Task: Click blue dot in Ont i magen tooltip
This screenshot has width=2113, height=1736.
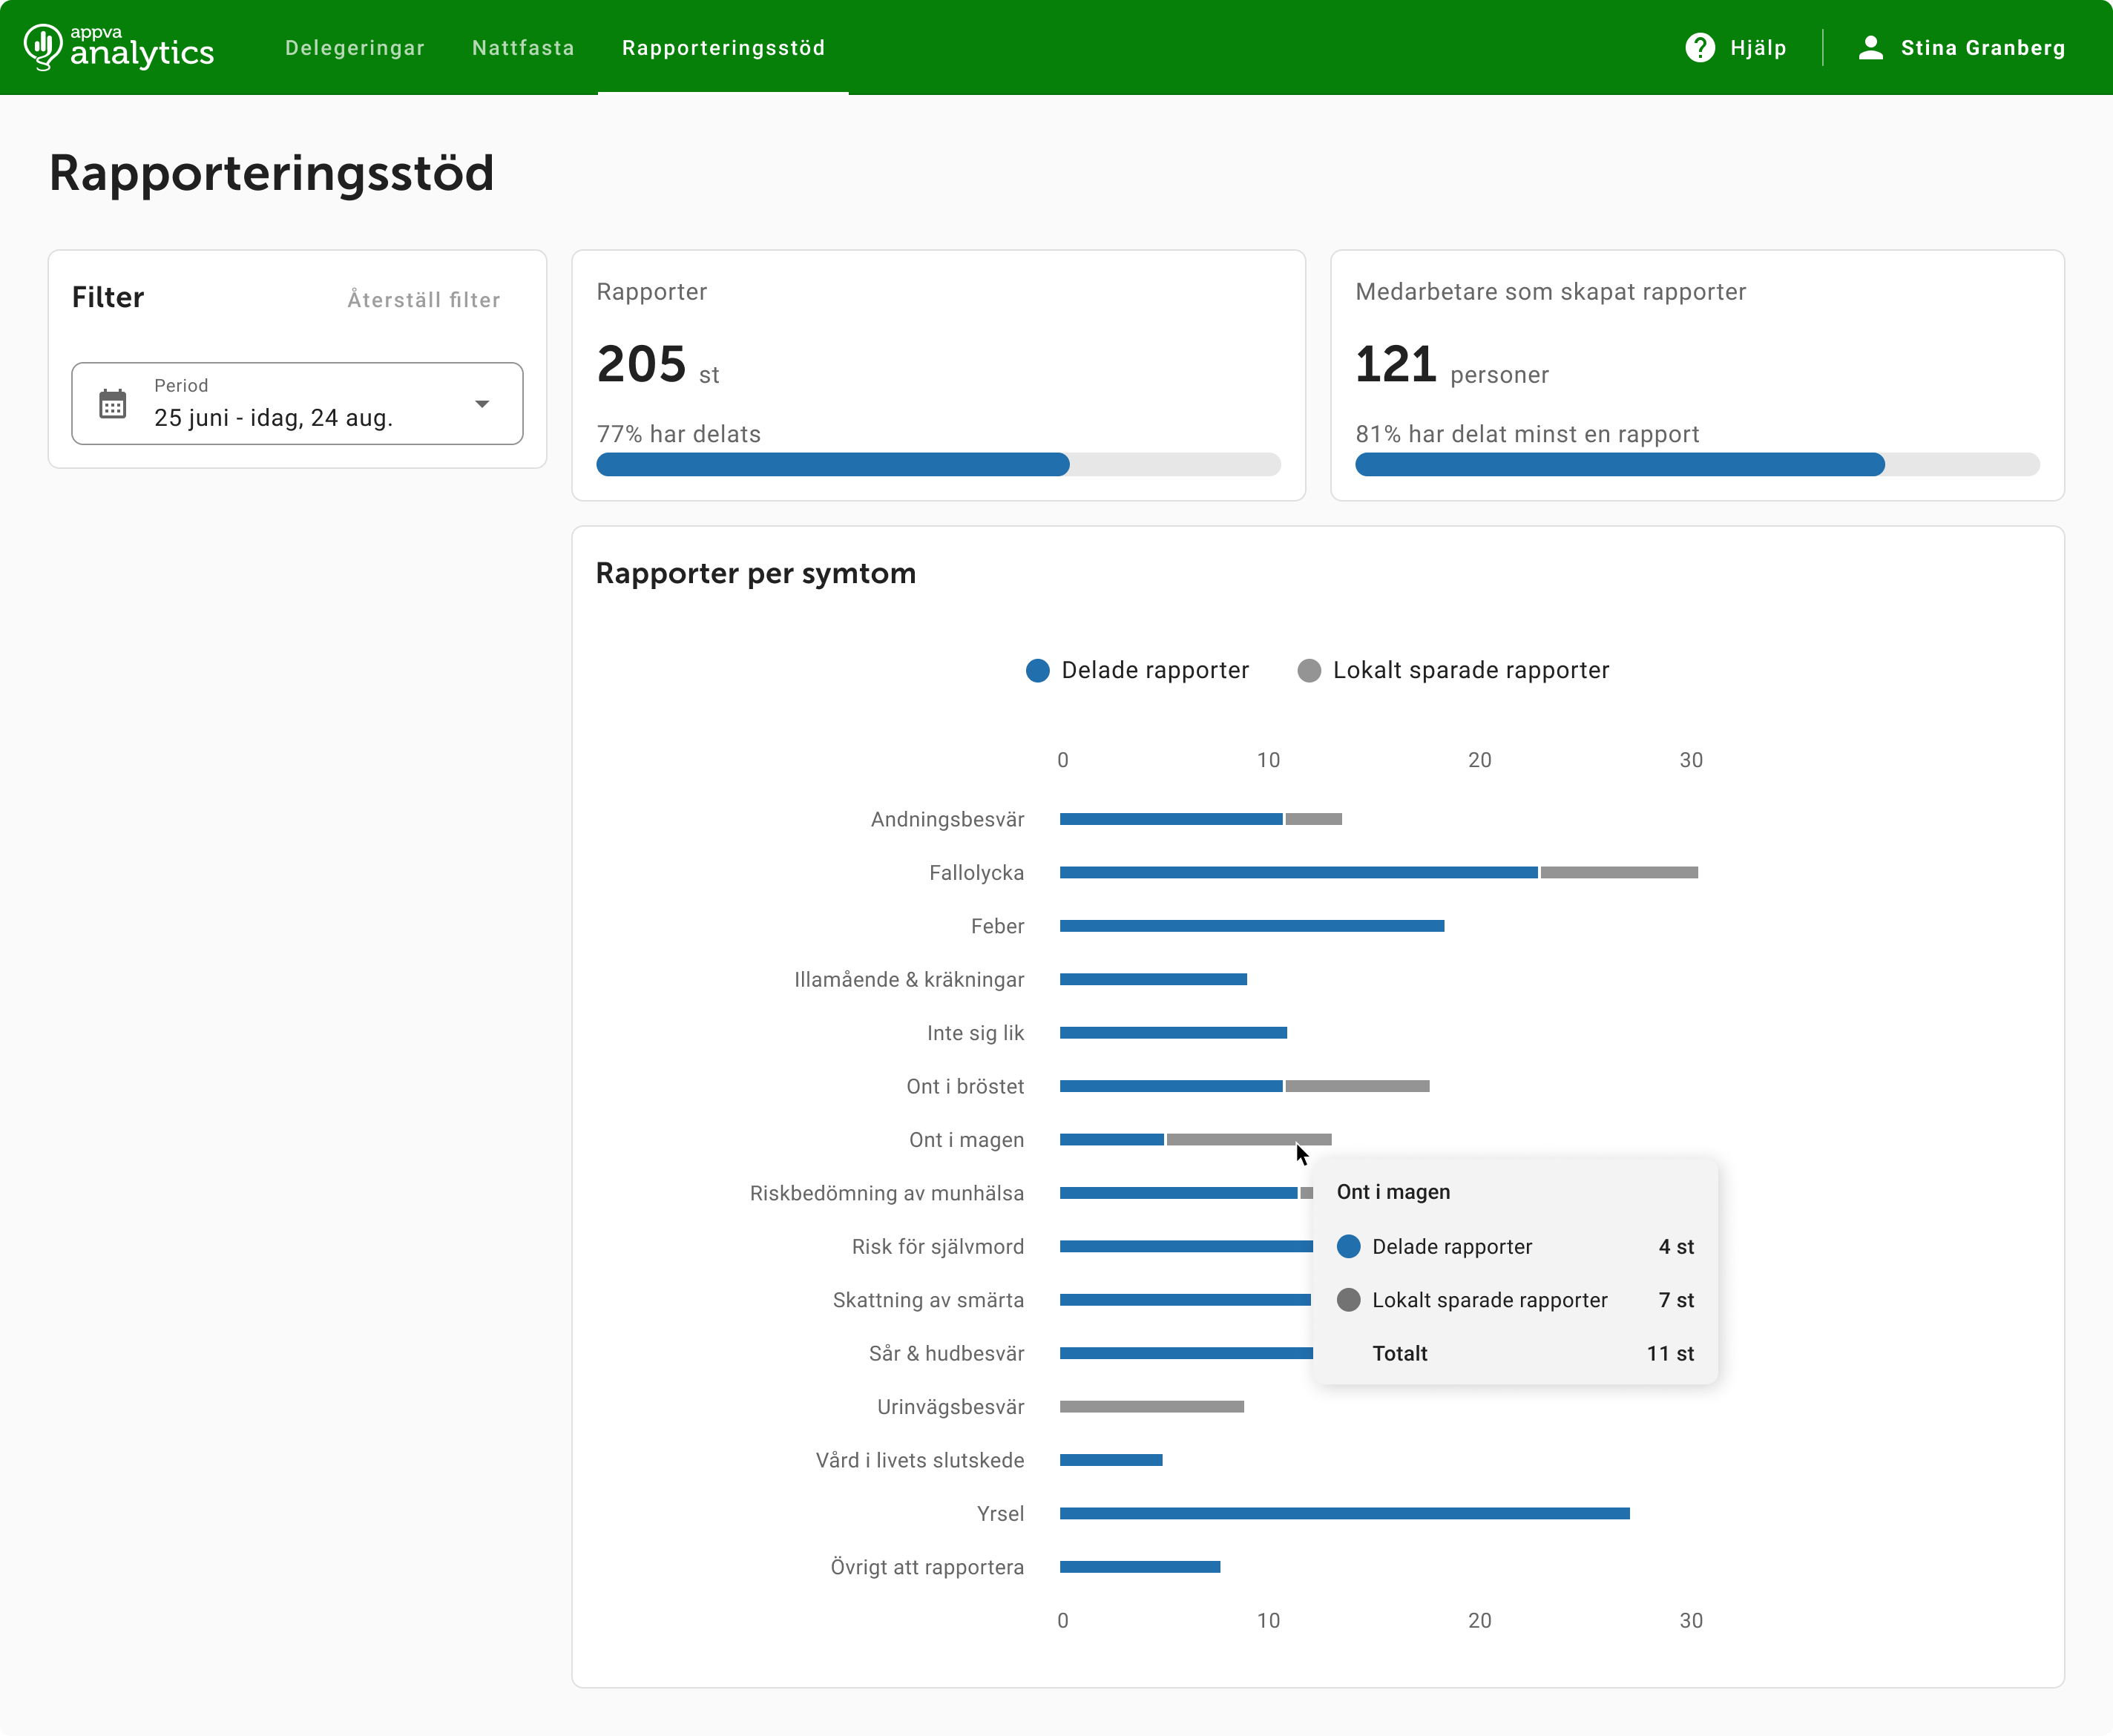Action: click(1348, 1246)
